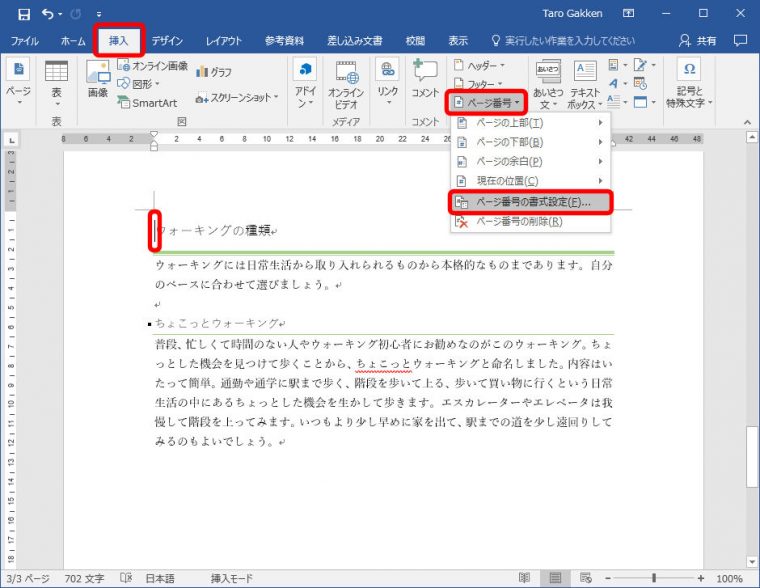Switch to Read Mode view

point(524,578)
